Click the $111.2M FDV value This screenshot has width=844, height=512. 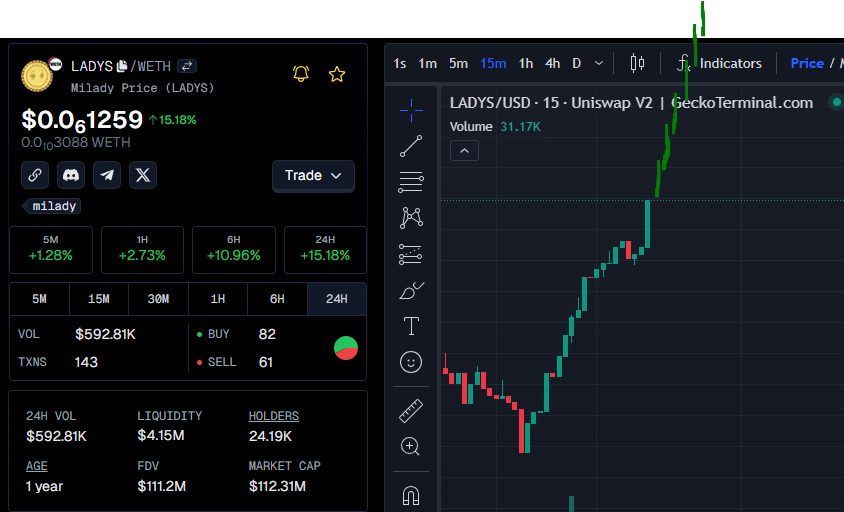coord(161,487)
